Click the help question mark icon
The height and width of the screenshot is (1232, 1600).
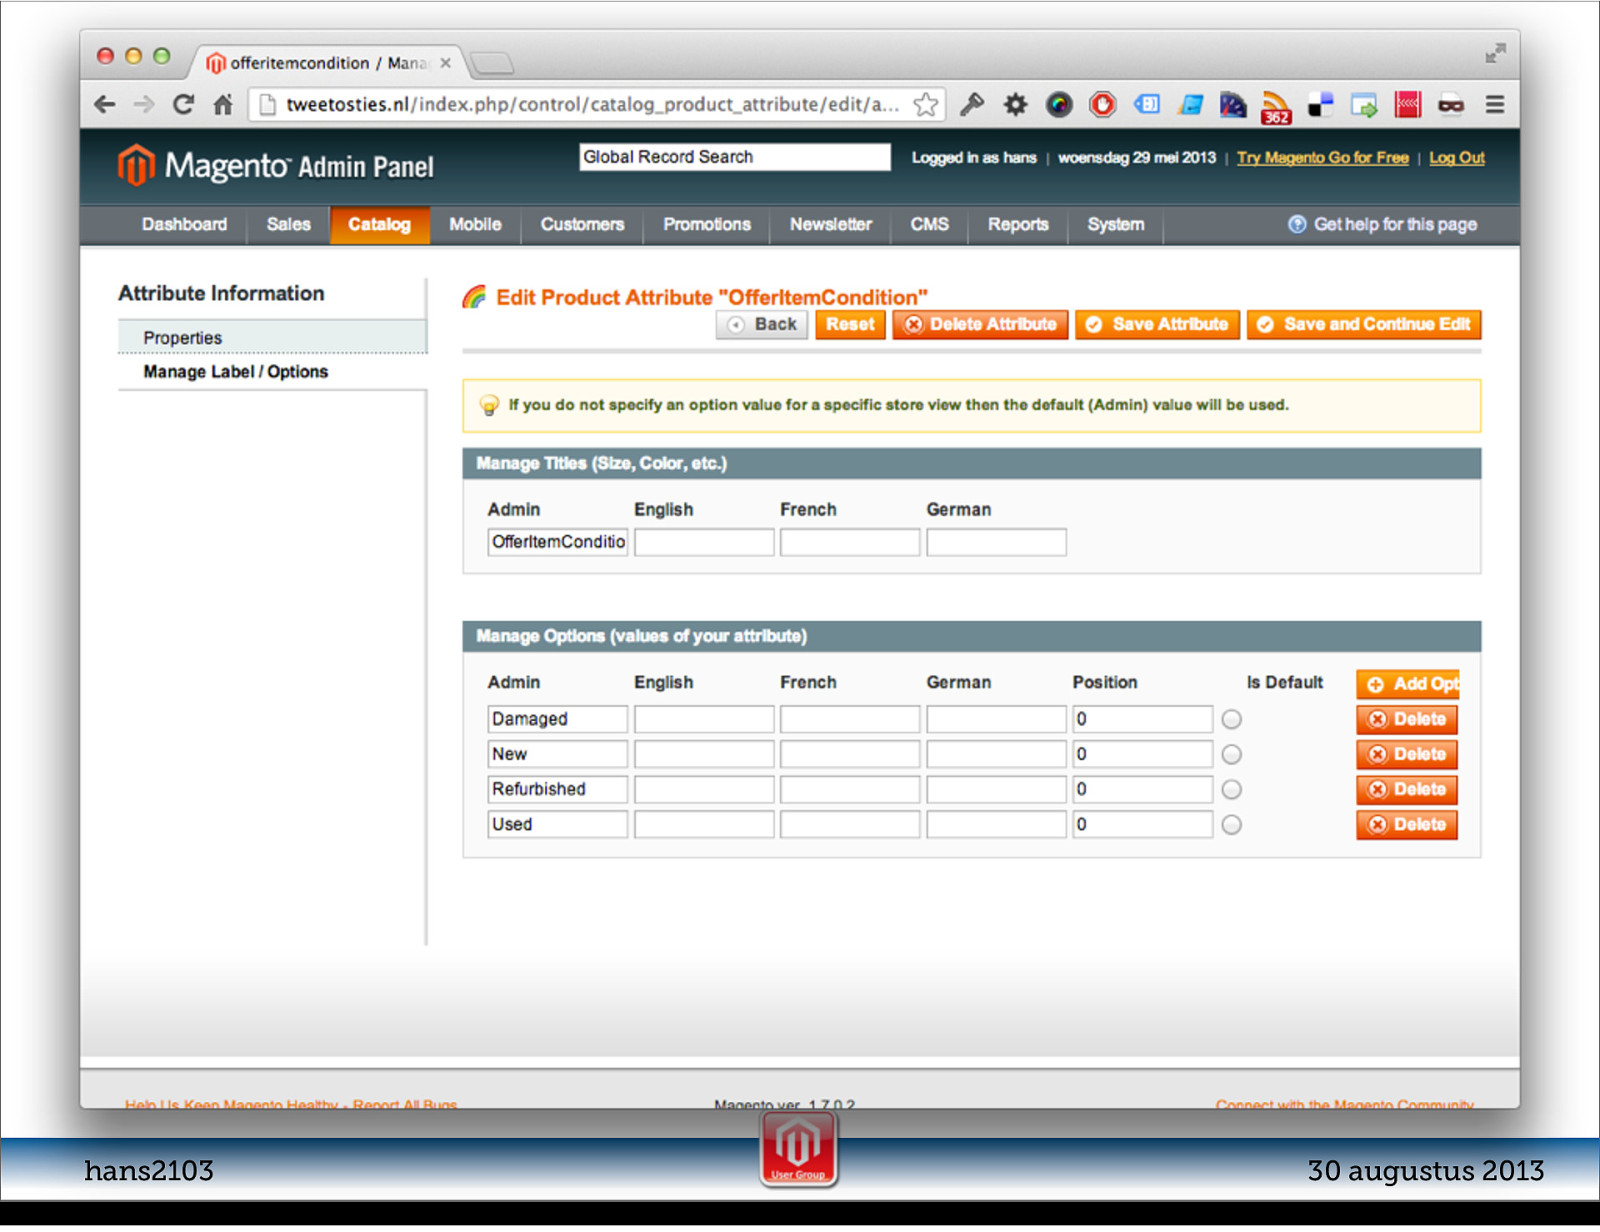[1297, 224]
